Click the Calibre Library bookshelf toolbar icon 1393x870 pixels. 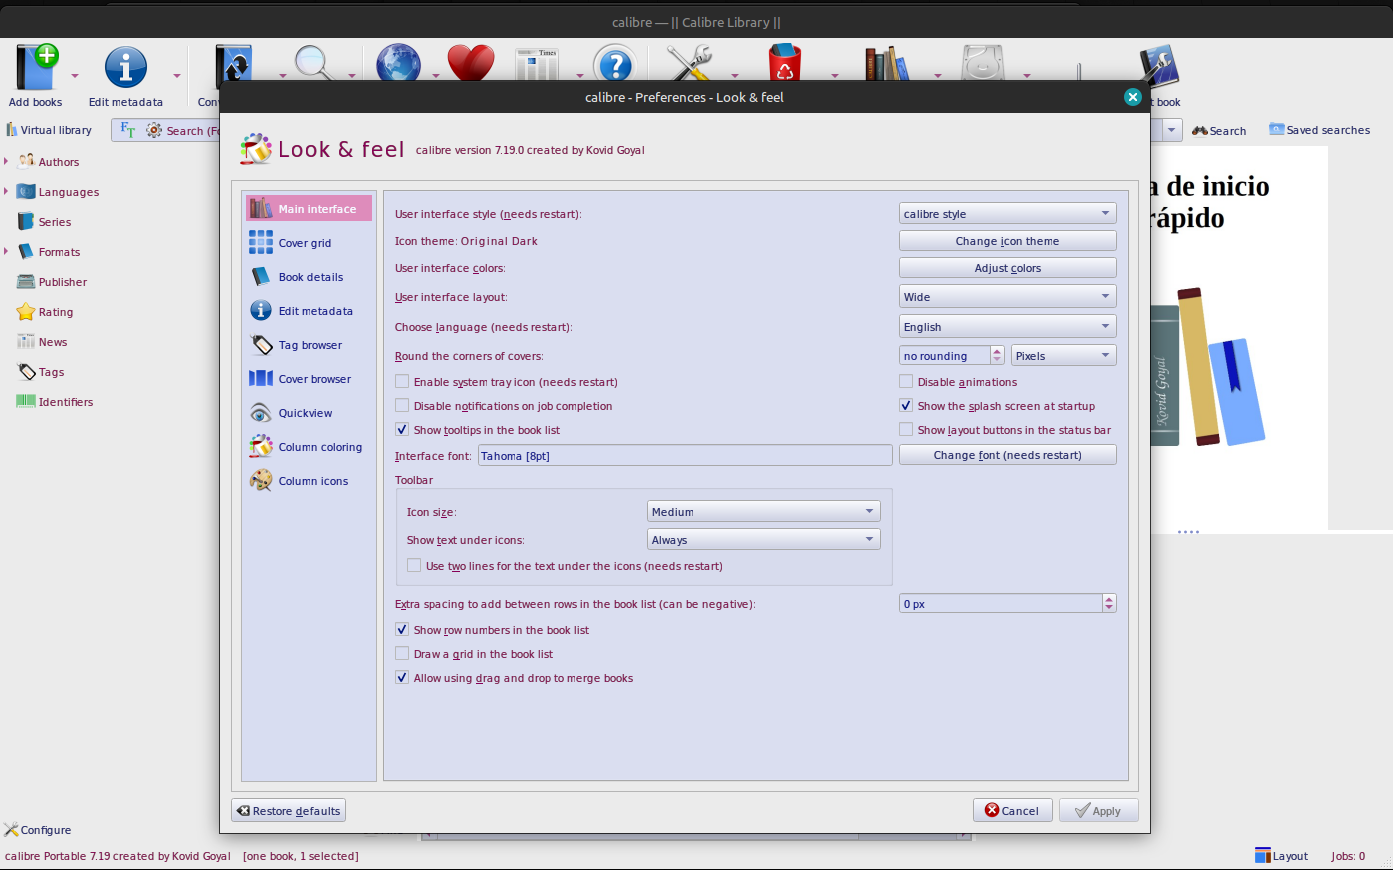888,62
